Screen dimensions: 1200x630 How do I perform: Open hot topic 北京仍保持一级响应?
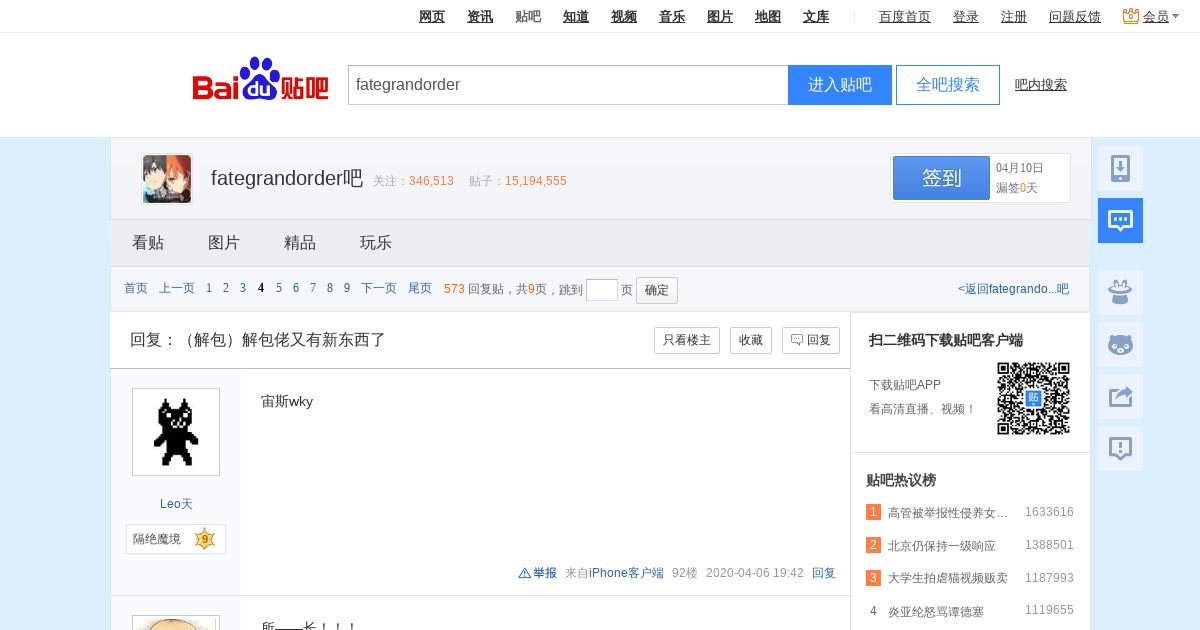pos(942,546)
